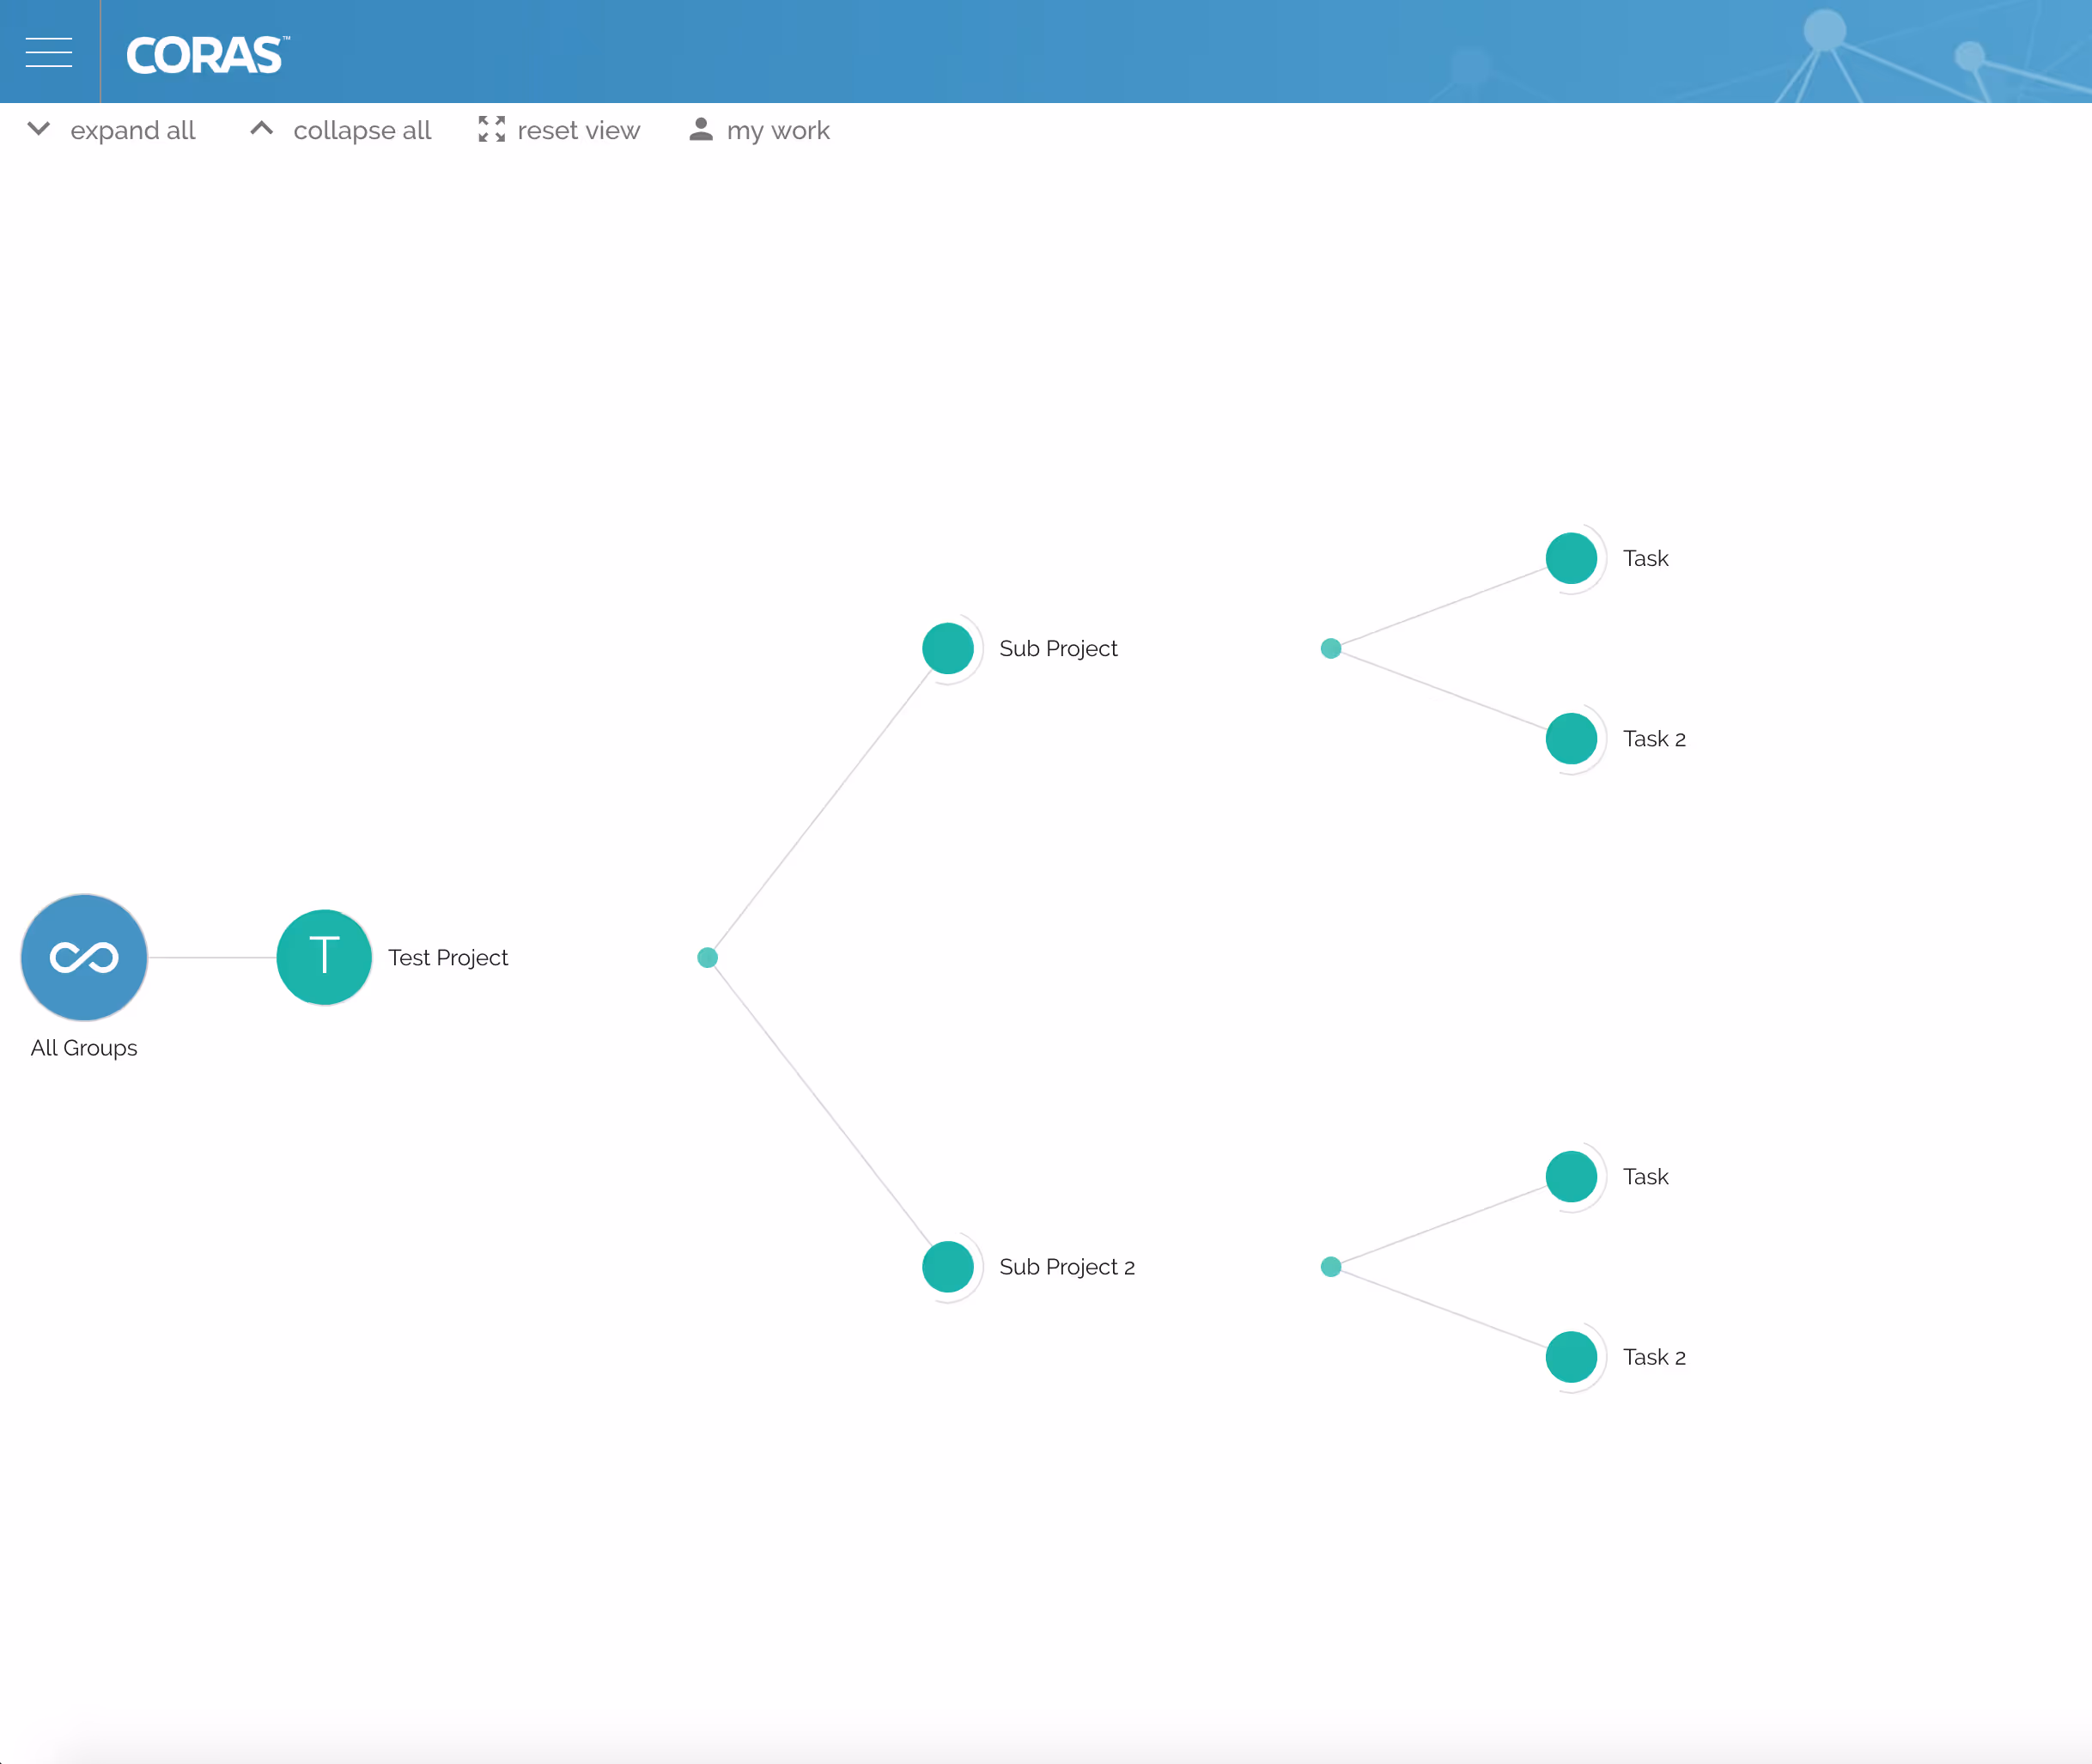
Task: Click the reset view fullscreen icon
Action: tap(491, 129)
